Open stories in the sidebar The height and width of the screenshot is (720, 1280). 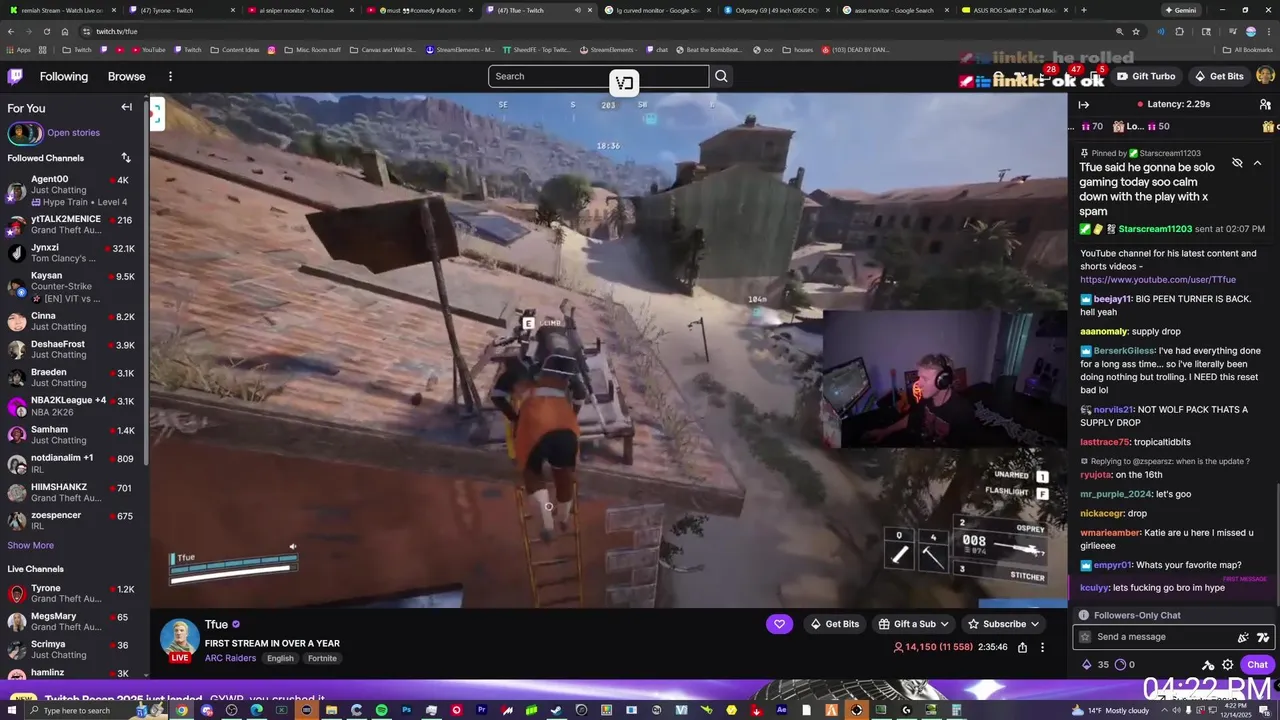click(55, 132)
